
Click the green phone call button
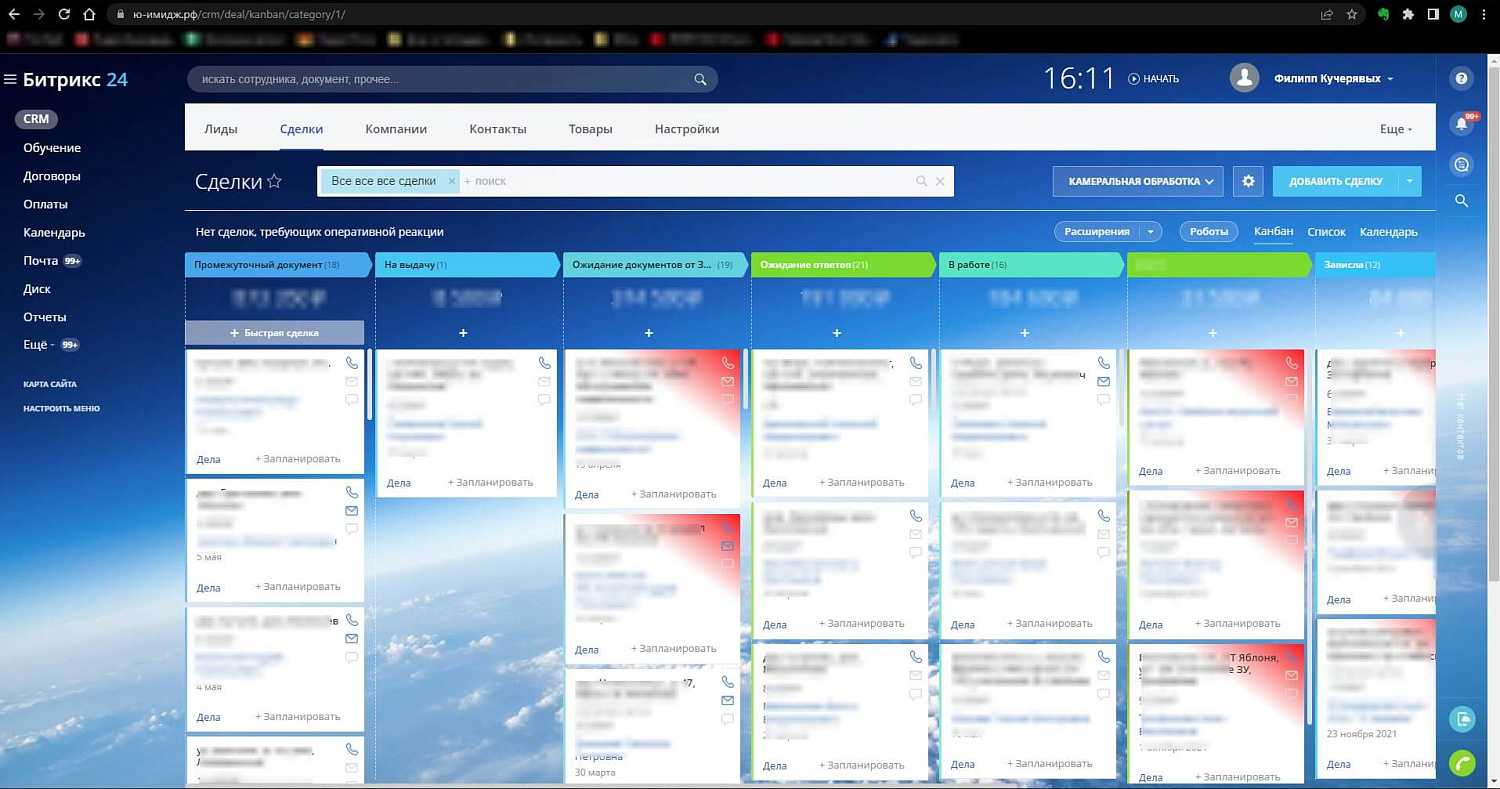(x=1461, y=764)
